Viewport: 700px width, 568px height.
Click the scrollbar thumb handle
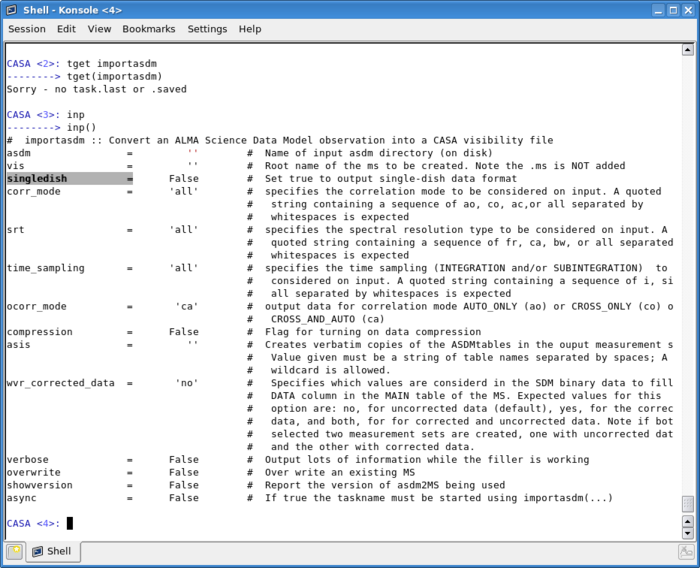tap(688, 504)
